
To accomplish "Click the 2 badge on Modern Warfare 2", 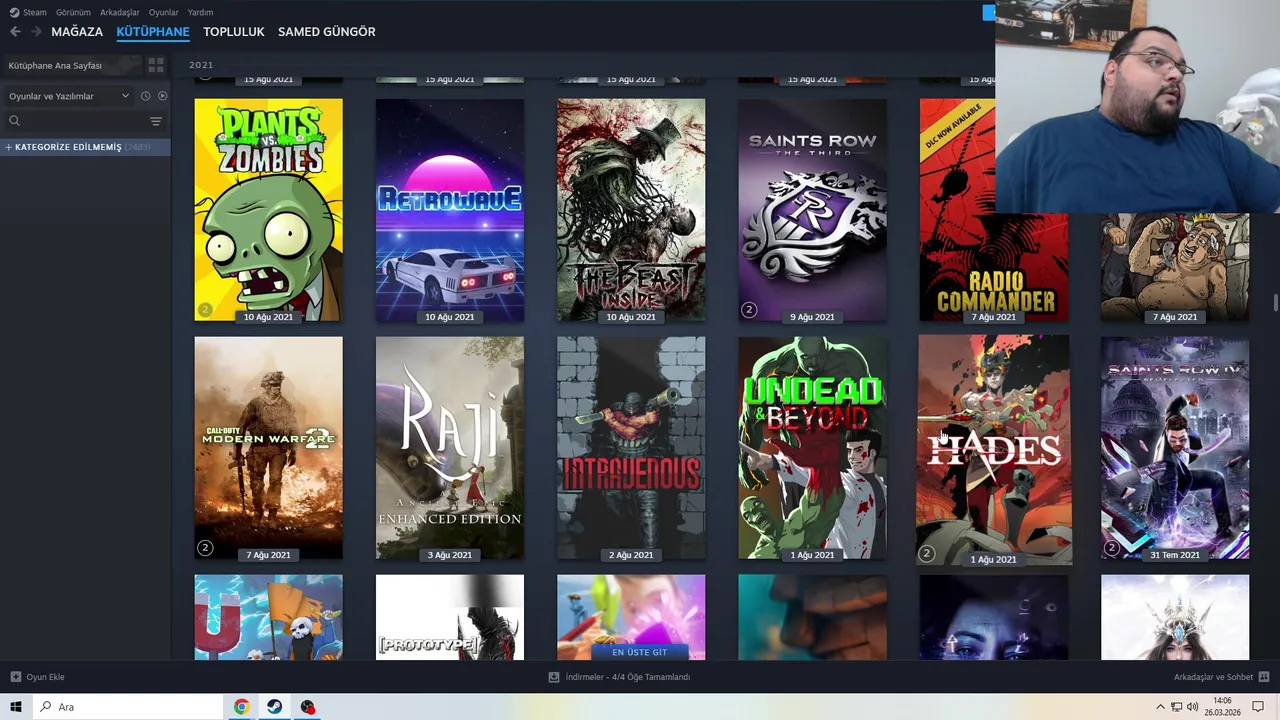I will [x=205, y=548].
